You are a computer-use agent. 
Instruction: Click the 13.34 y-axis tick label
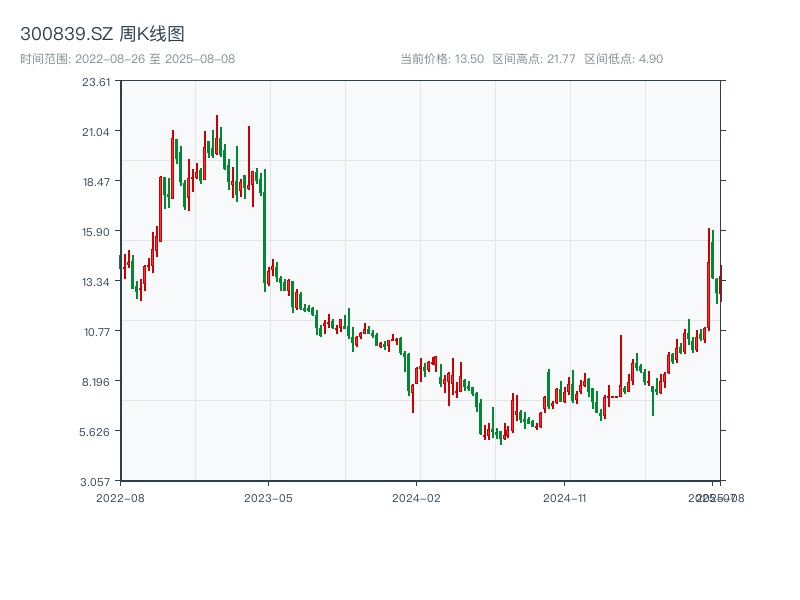tap(96, 282)
